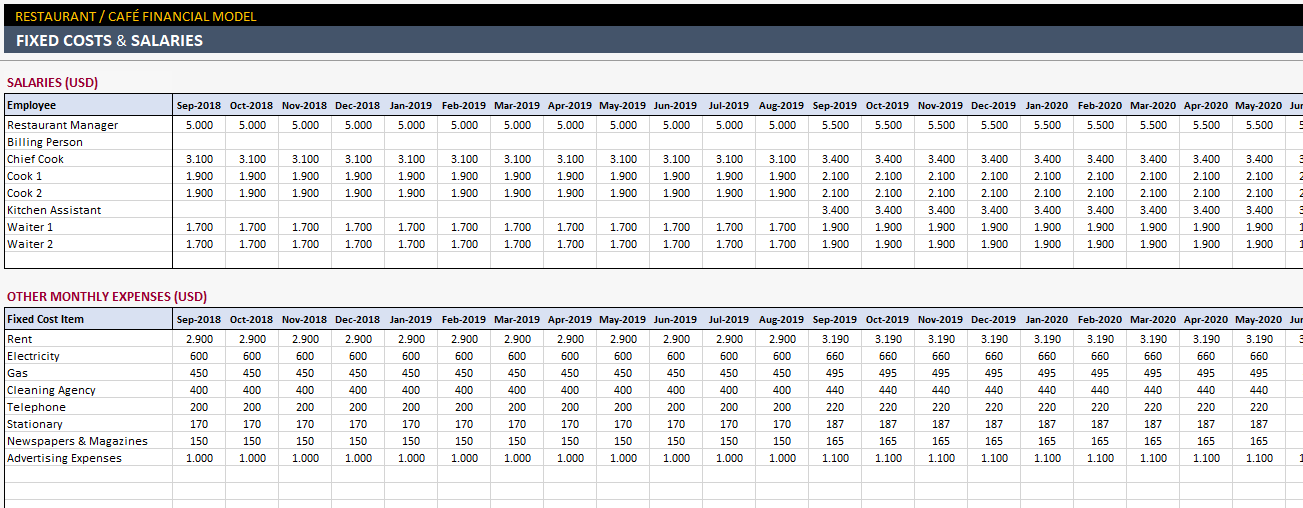Click Restaurant Manager's Sep-2019 salary 5.500
Screen dimensions: 1303x508
[835, 125]
